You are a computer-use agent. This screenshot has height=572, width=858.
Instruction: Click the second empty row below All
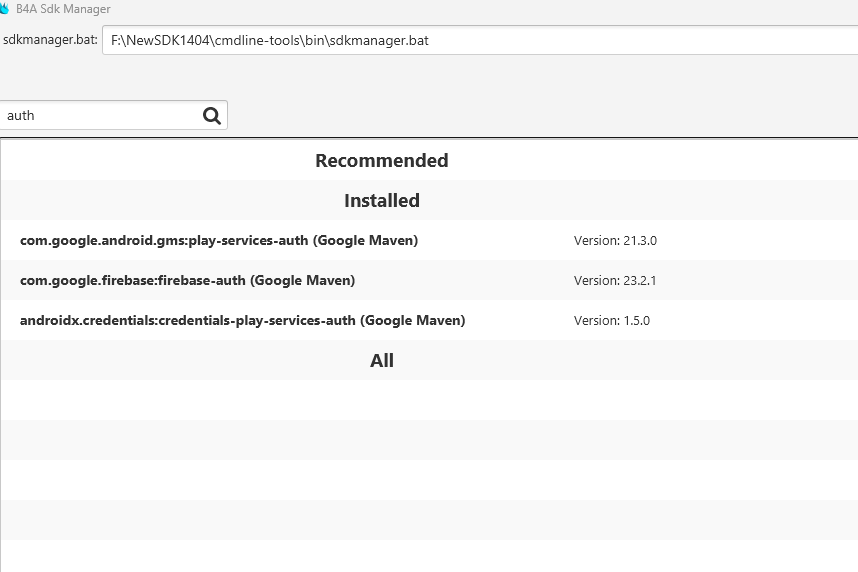(429, 440)
